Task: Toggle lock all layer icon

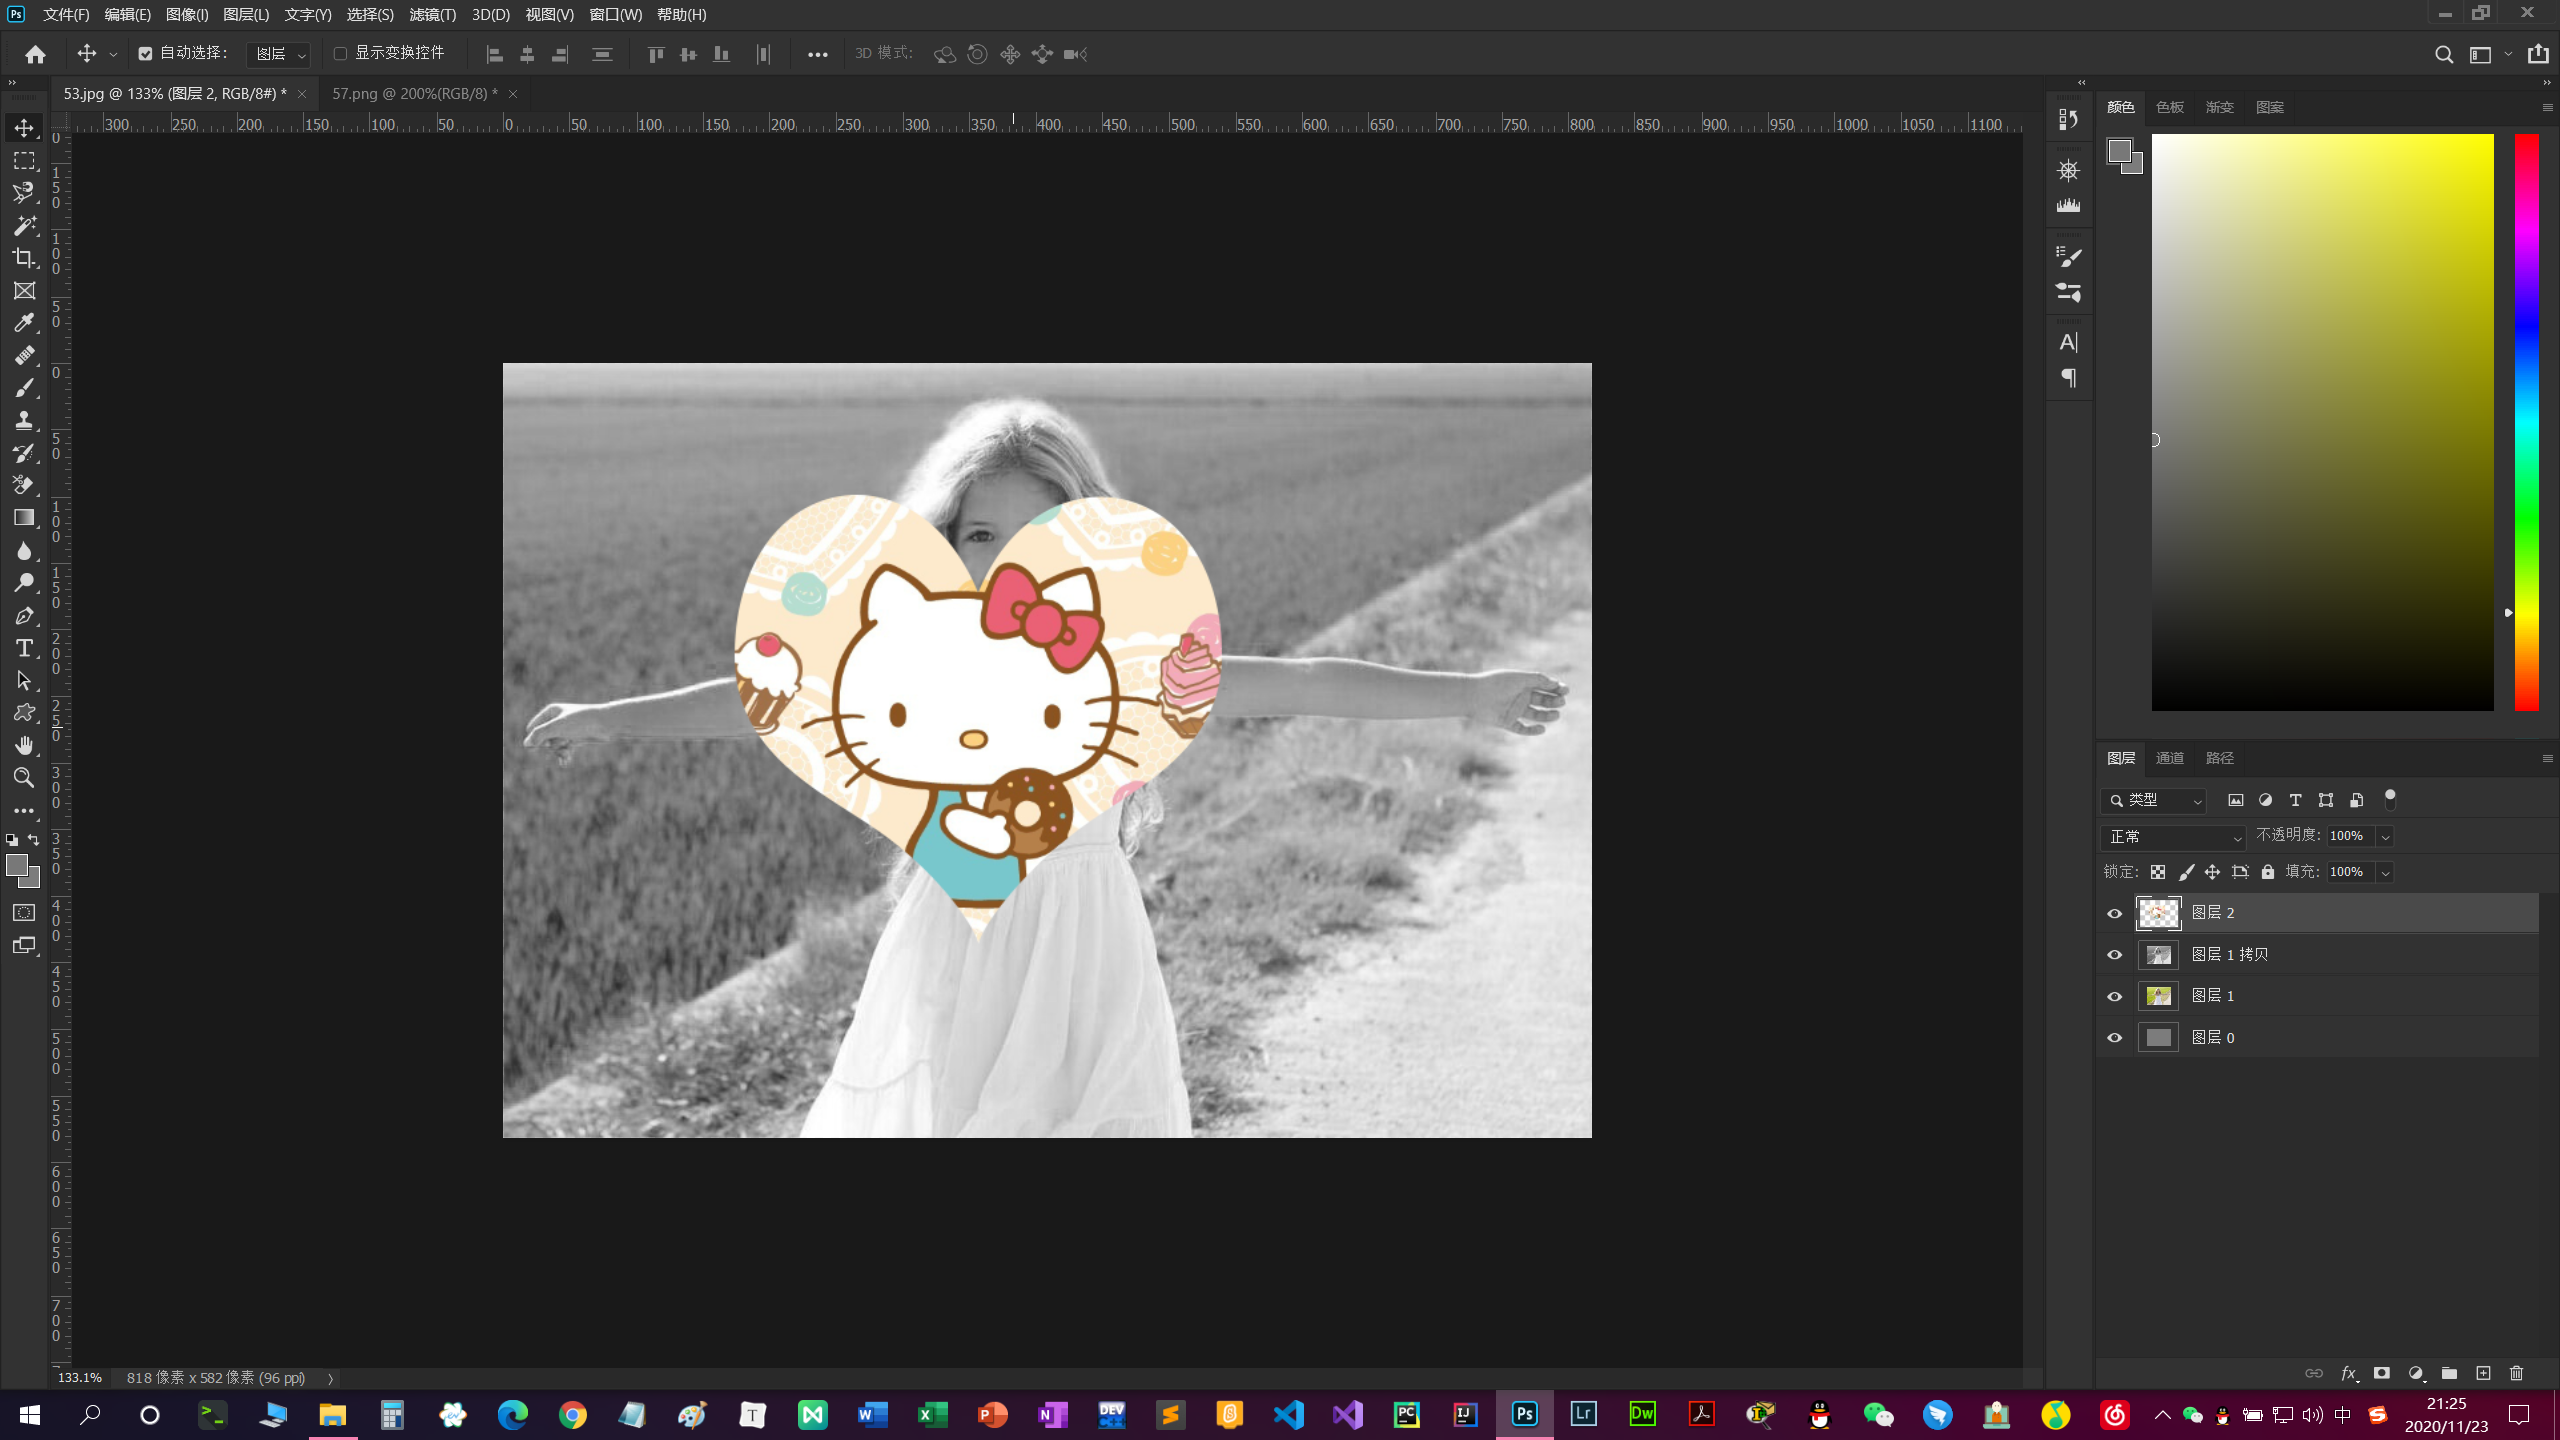Action: 2268,872
